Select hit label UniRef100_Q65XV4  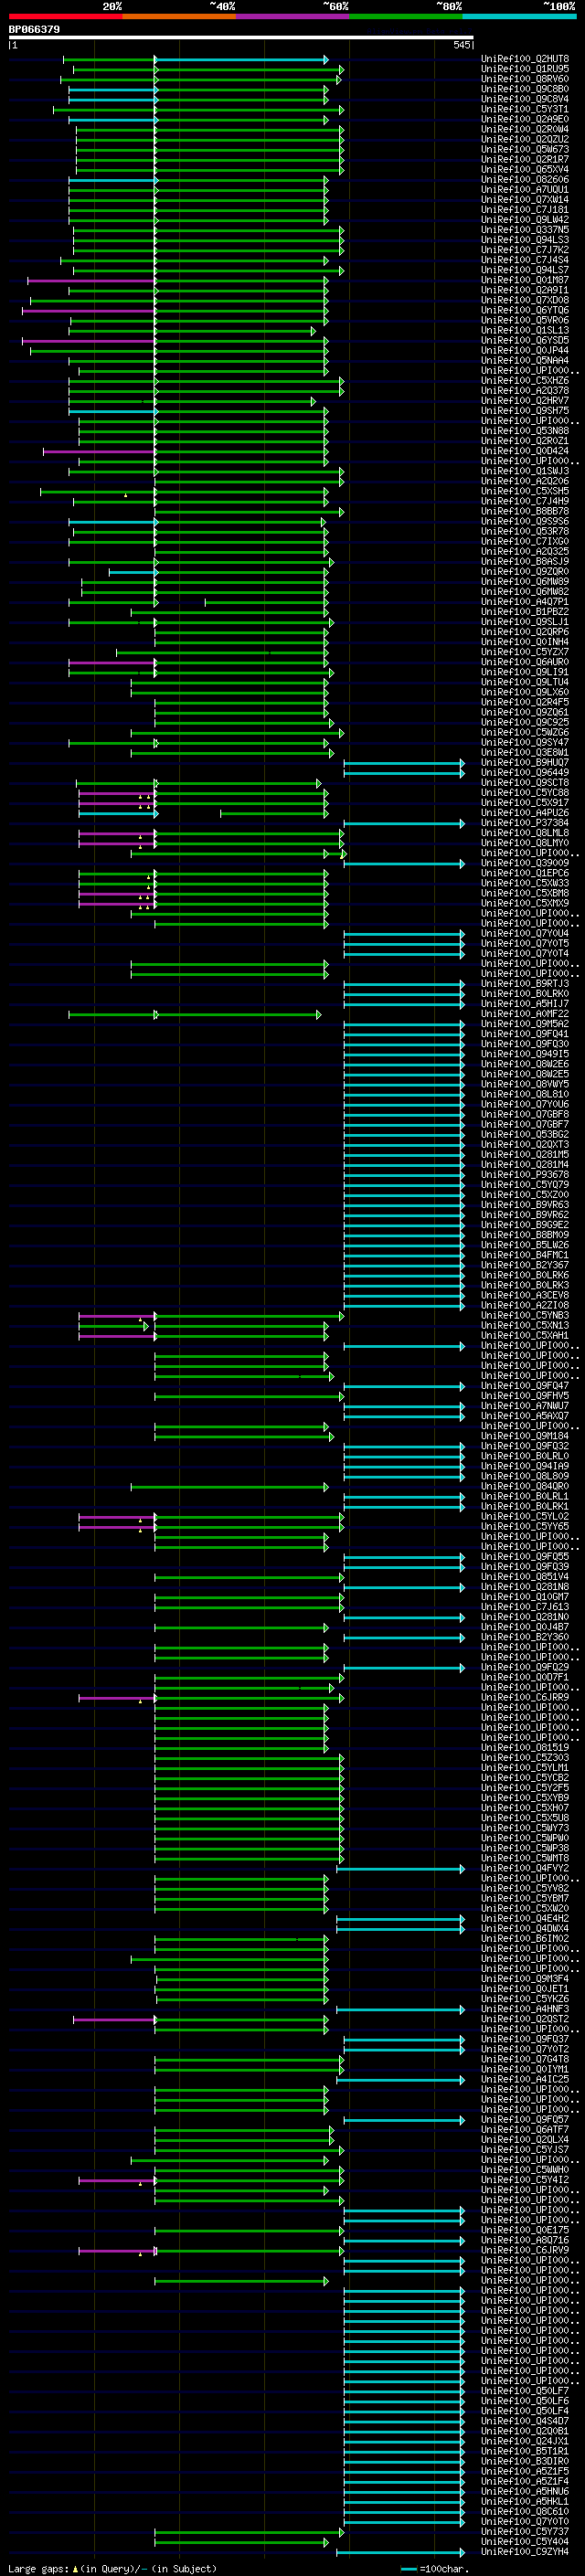click(x=525, y=170)
